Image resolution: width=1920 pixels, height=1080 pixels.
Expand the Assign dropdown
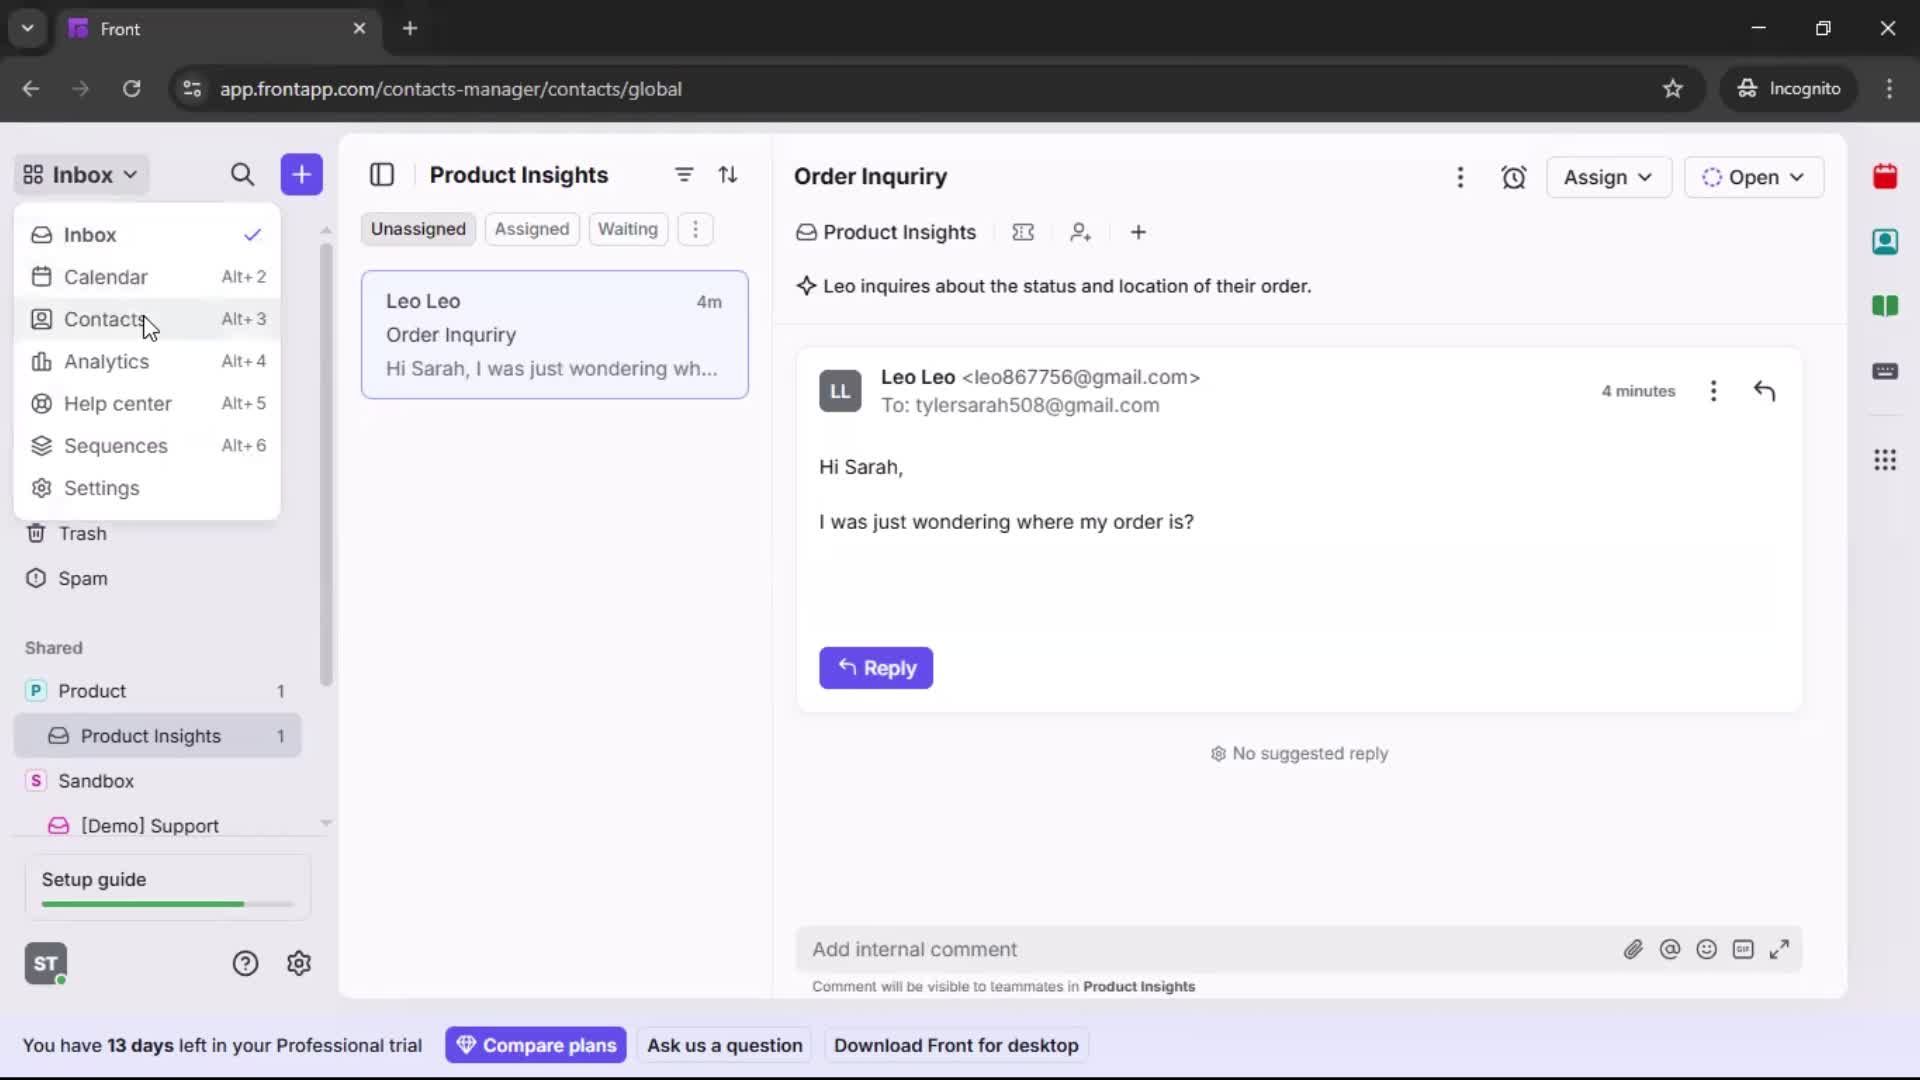[x=1607, y=177]
